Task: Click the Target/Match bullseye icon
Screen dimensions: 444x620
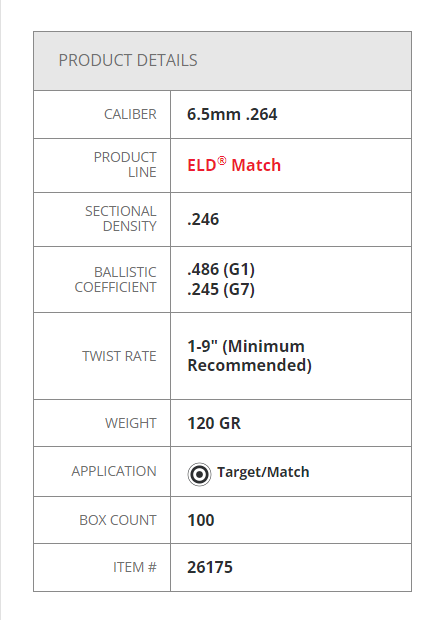Action: (199, 474)
